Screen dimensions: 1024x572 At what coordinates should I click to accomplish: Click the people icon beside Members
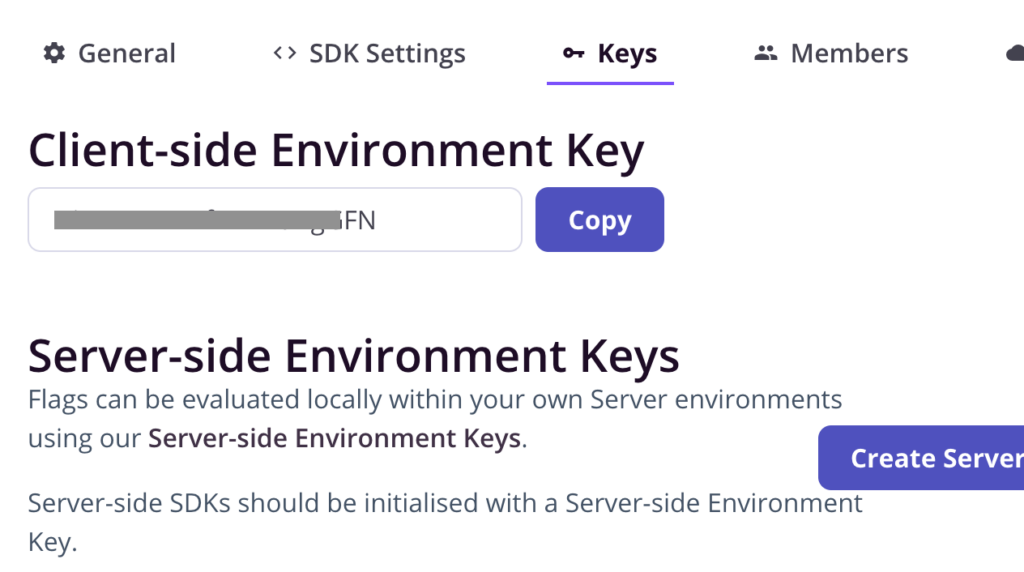[766, 53]
